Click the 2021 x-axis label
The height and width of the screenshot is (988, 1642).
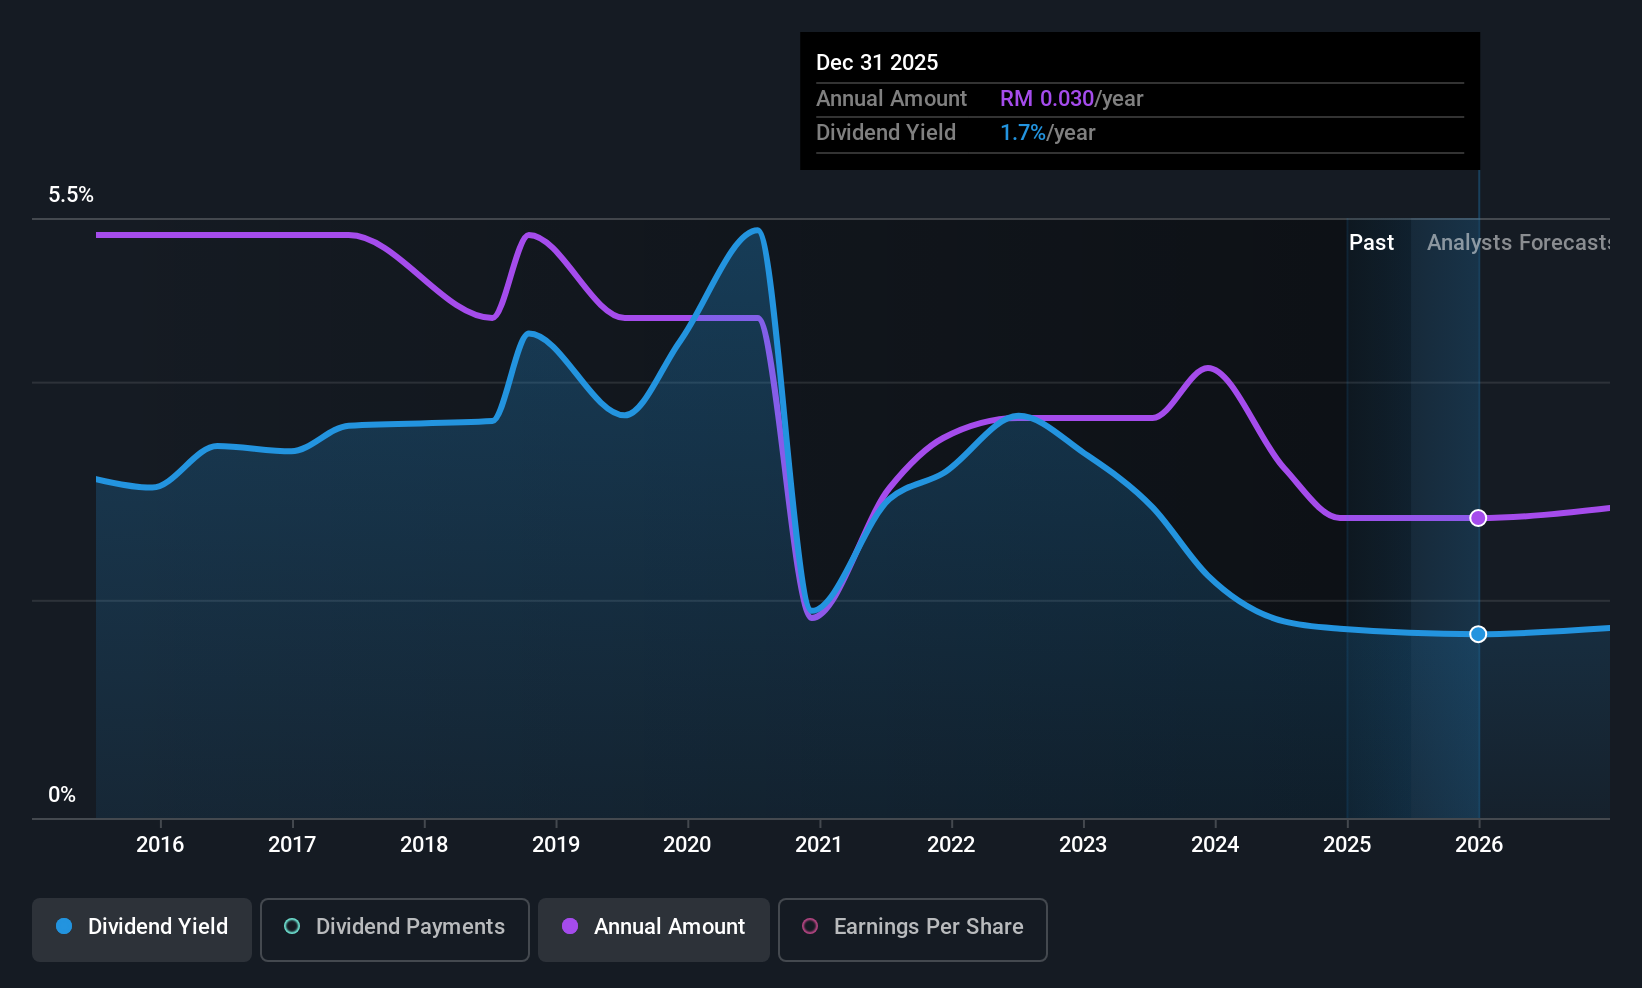(819, 845)
